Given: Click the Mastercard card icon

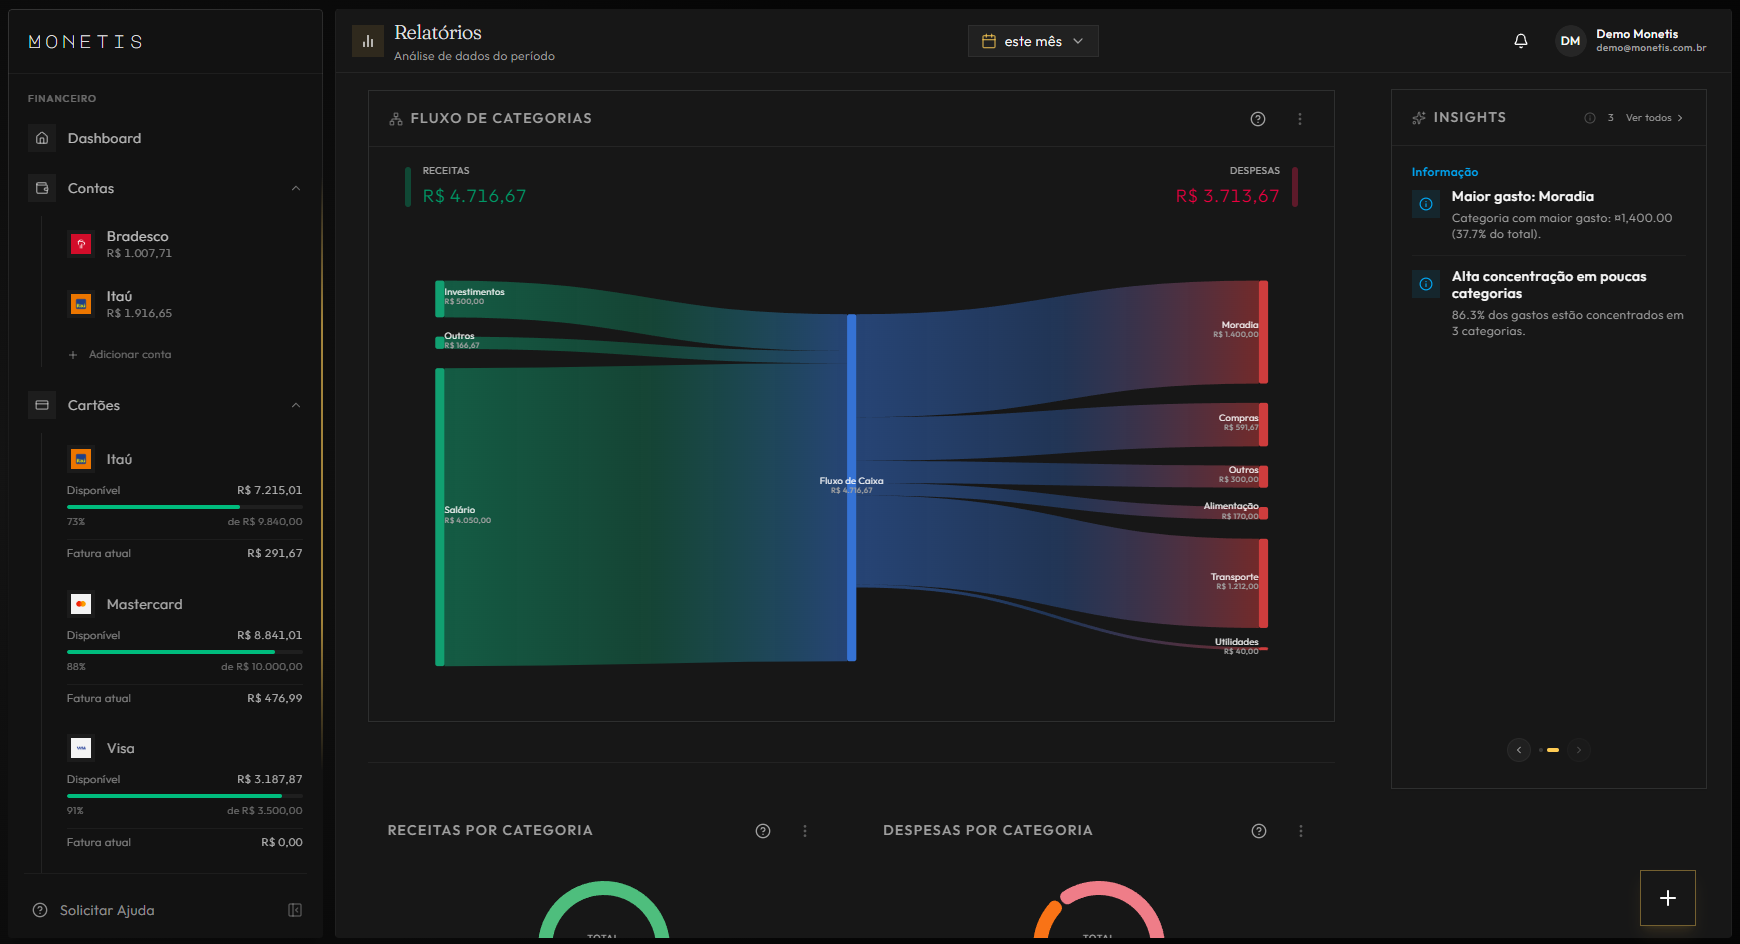Looking at the screenshot, I should click(80, 603).
